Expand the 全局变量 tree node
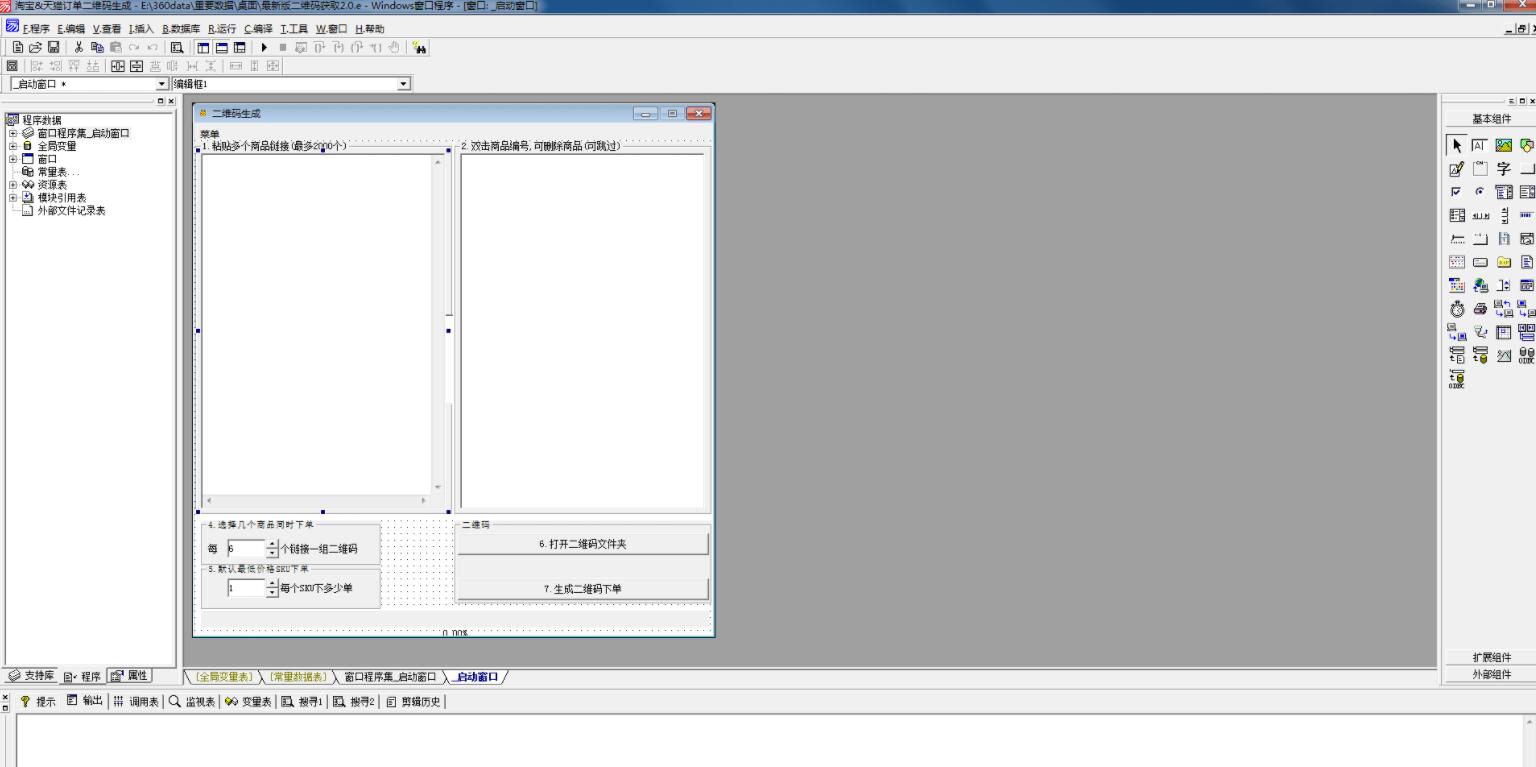 click(13, 146)
